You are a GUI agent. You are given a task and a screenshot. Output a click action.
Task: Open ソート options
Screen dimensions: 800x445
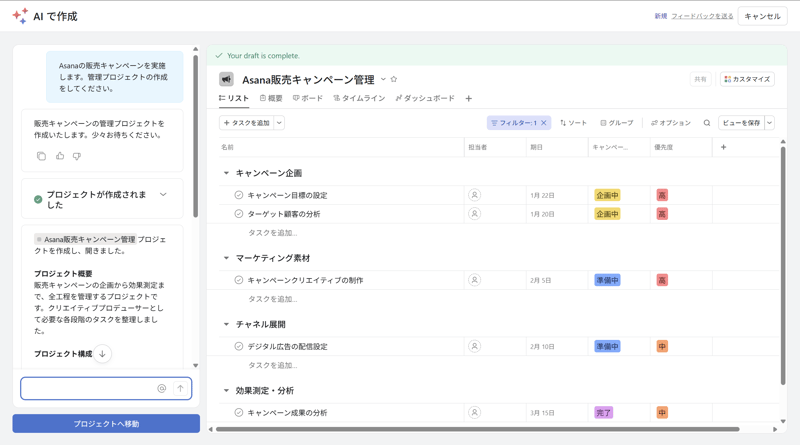[x=573, y=123]
